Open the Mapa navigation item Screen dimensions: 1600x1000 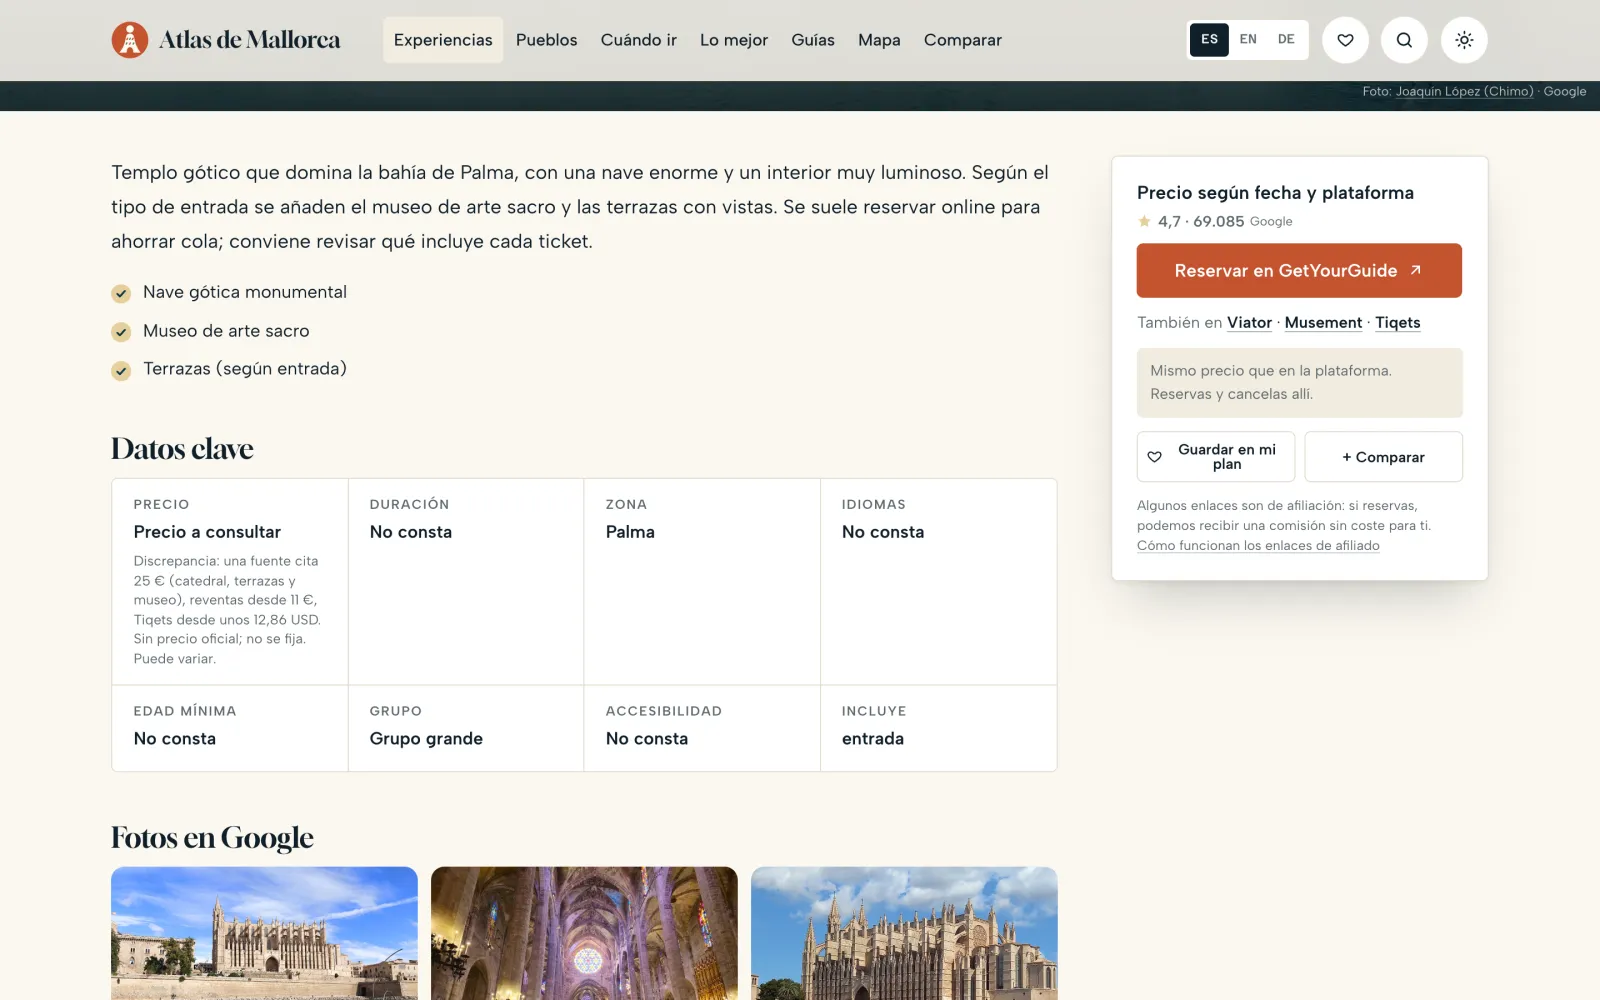879,40
